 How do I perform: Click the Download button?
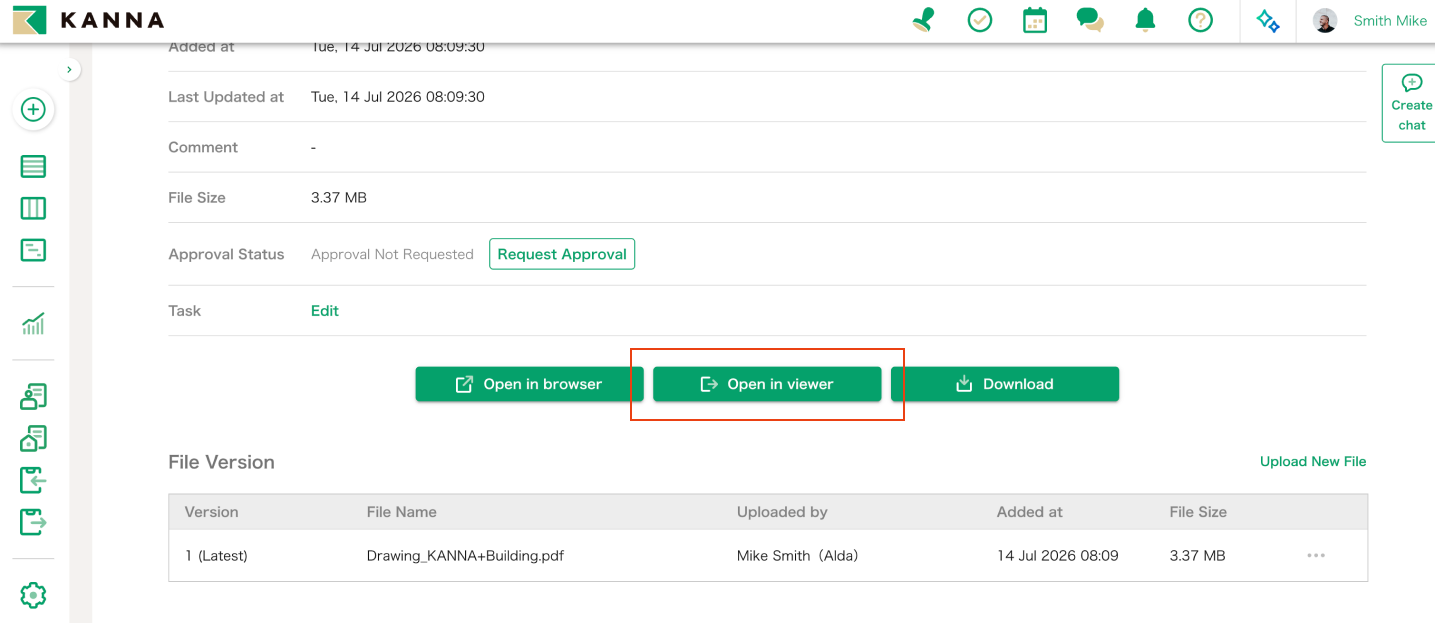(x=1005, y=384)
